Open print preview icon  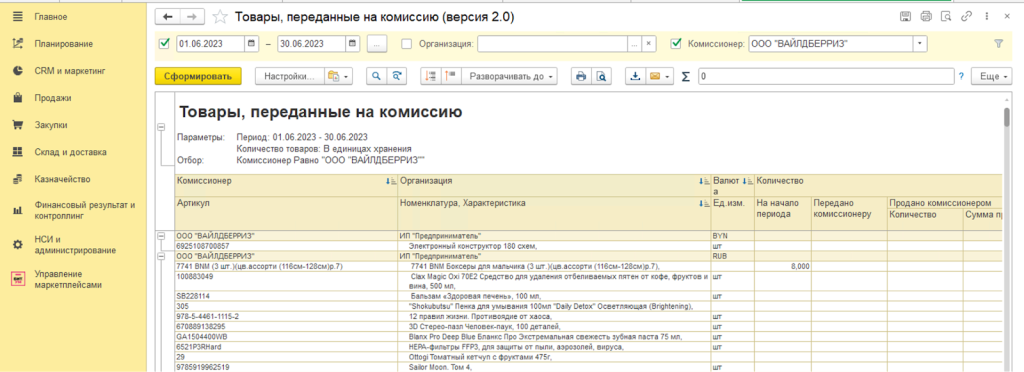(601, 76)
